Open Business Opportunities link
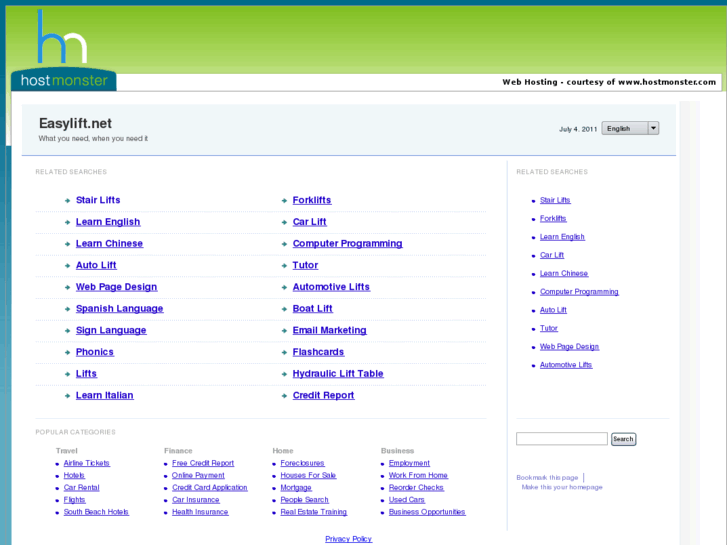 point(427,512)
